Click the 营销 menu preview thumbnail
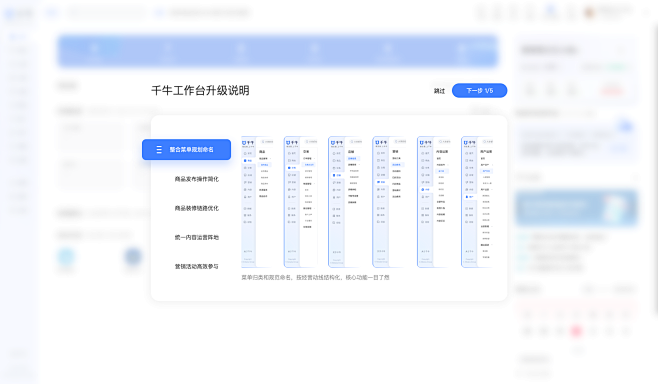Screen dimensions: 658x384 (x=389, y=202)
